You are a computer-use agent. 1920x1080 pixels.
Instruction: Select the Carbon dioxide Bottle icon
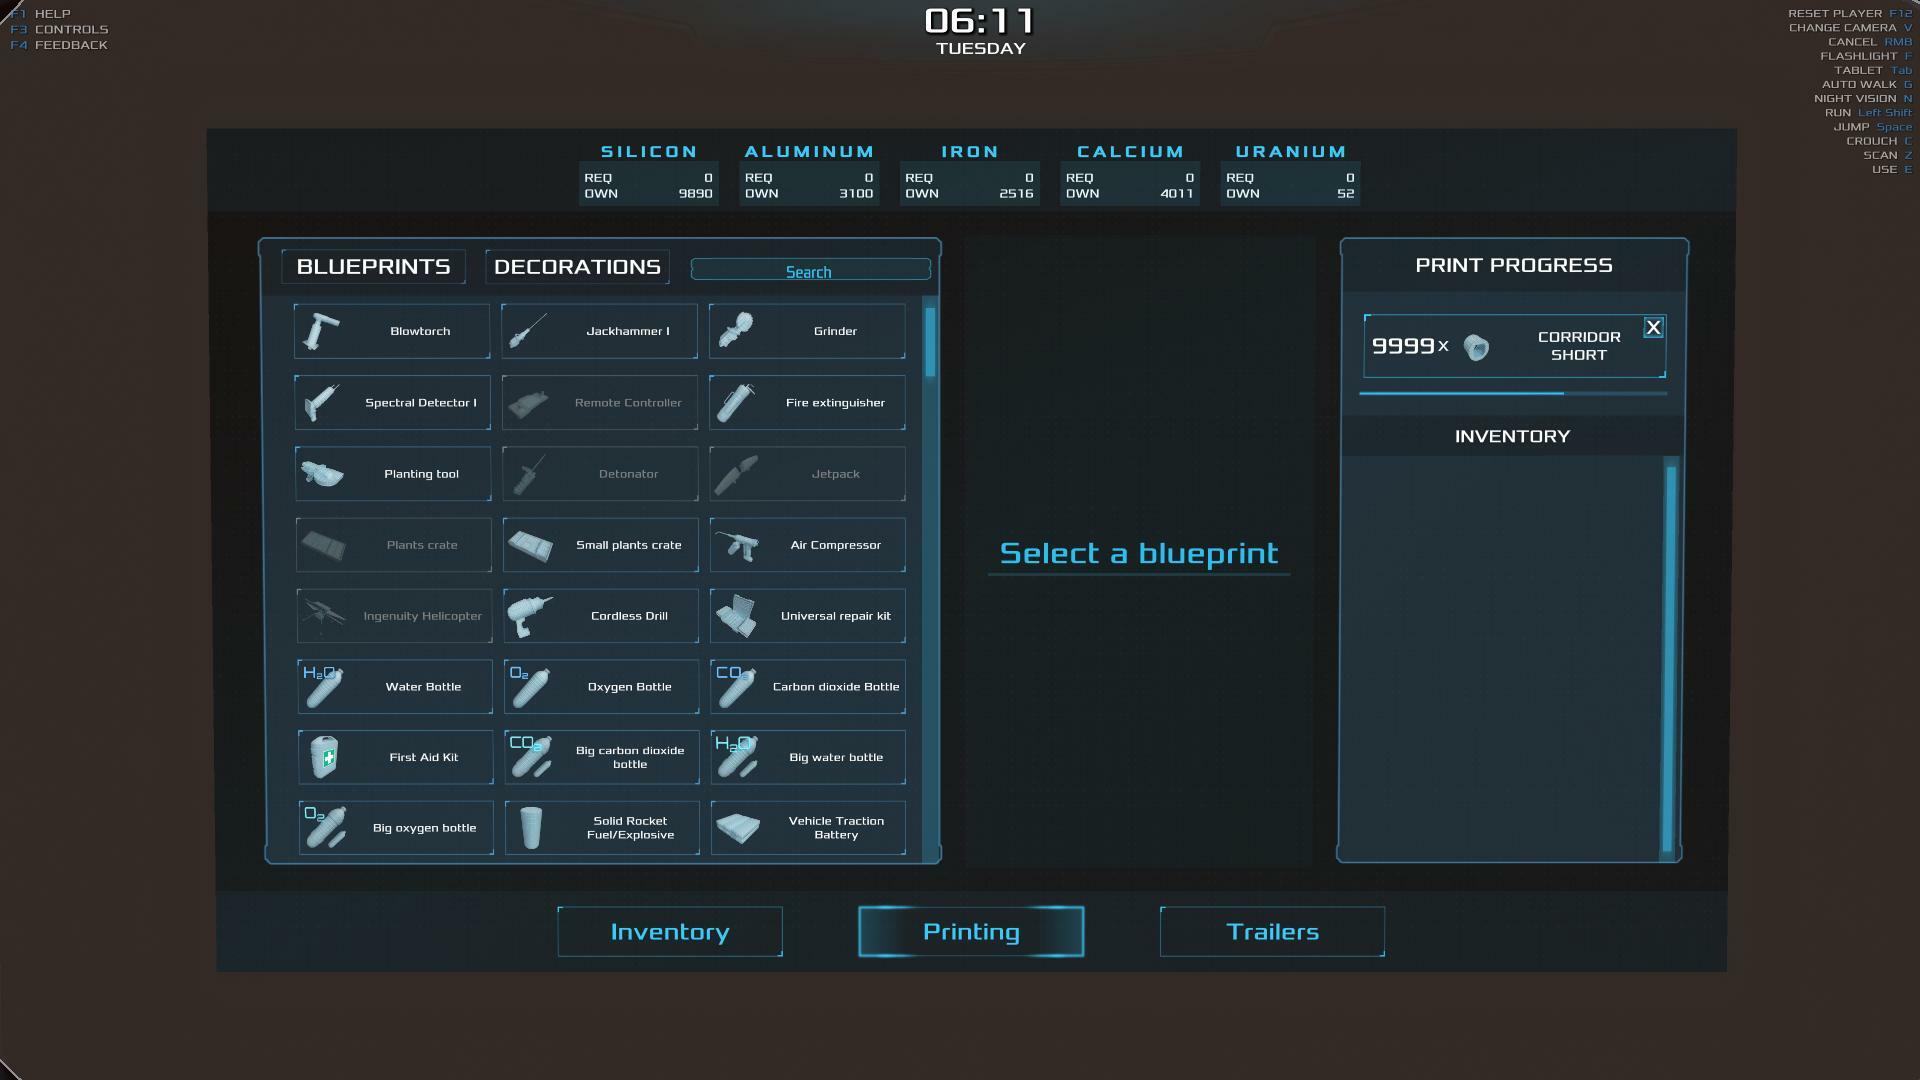pyautogui.click(x=736, y=687)
